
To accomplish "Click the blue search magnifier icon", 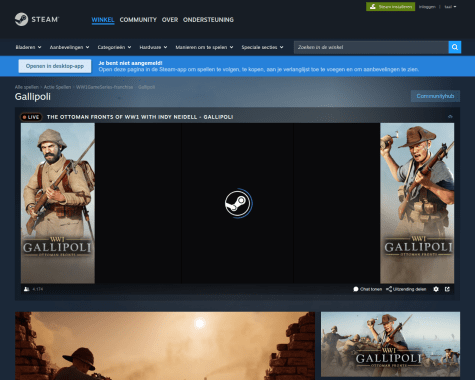I will pyautogui.click(x=455, y=47).
